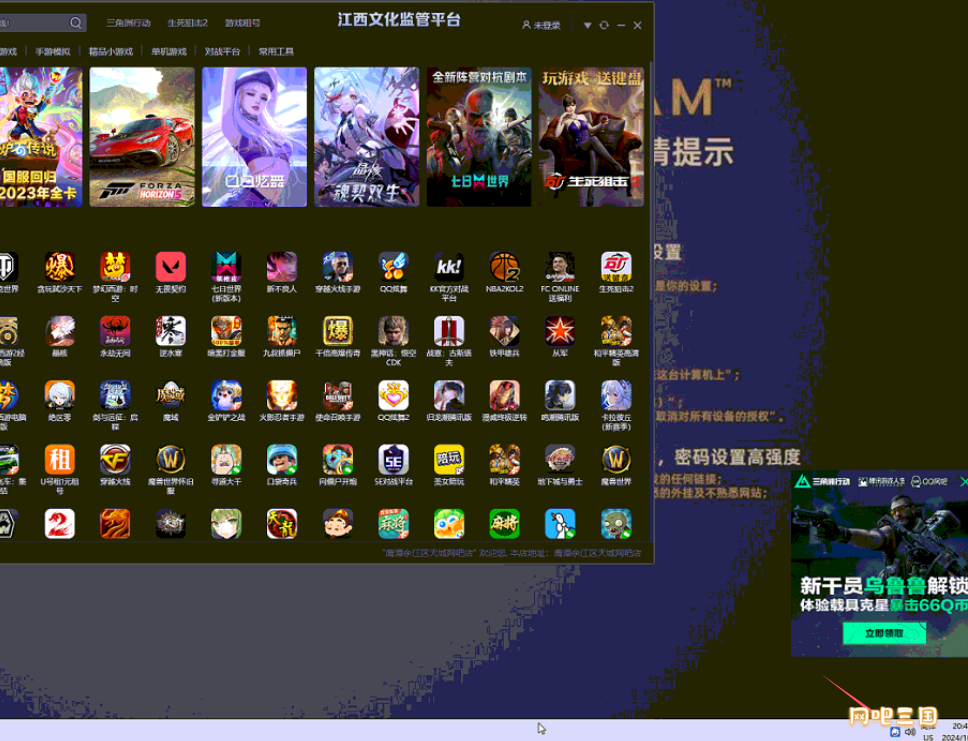Image resolution: width=968 pixels, height=741 pixels.
Task: Open the 金铲铲之战 icon
Action: 227,395
